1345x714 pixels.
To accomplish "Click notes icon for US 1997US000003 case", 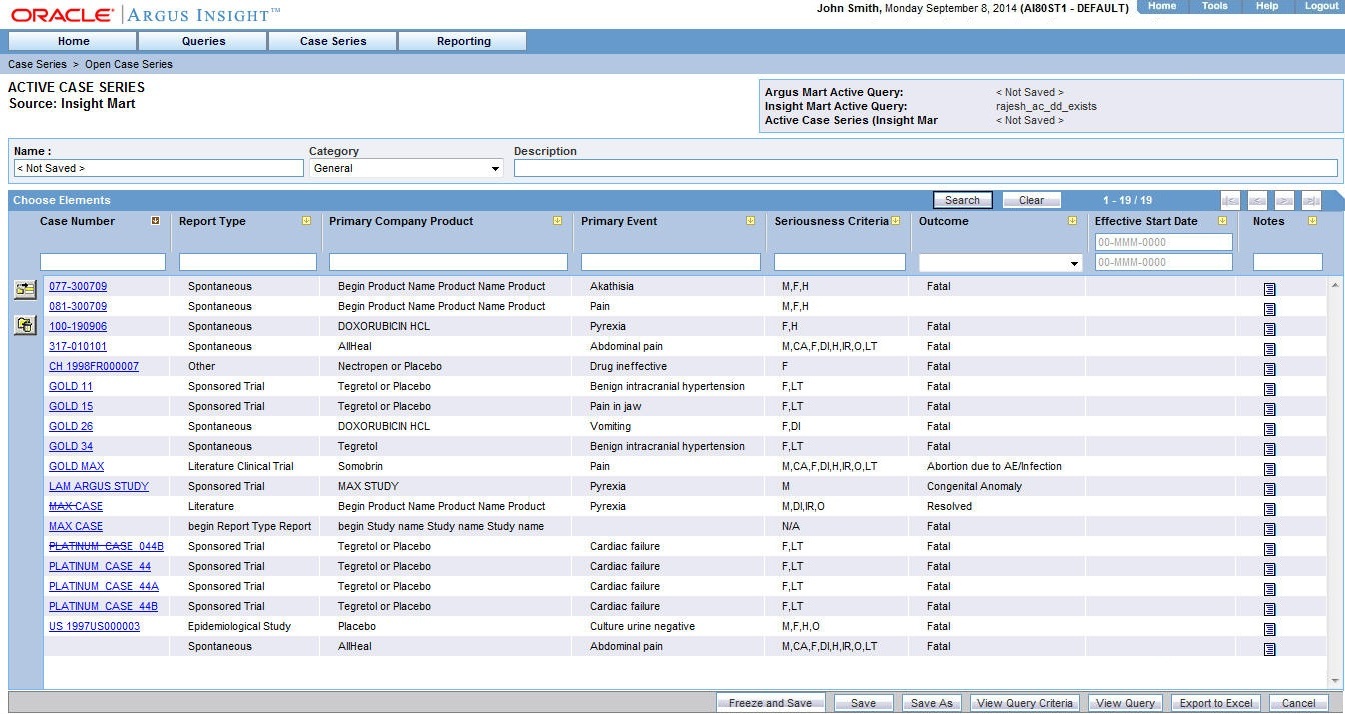I will point(1269,629).
